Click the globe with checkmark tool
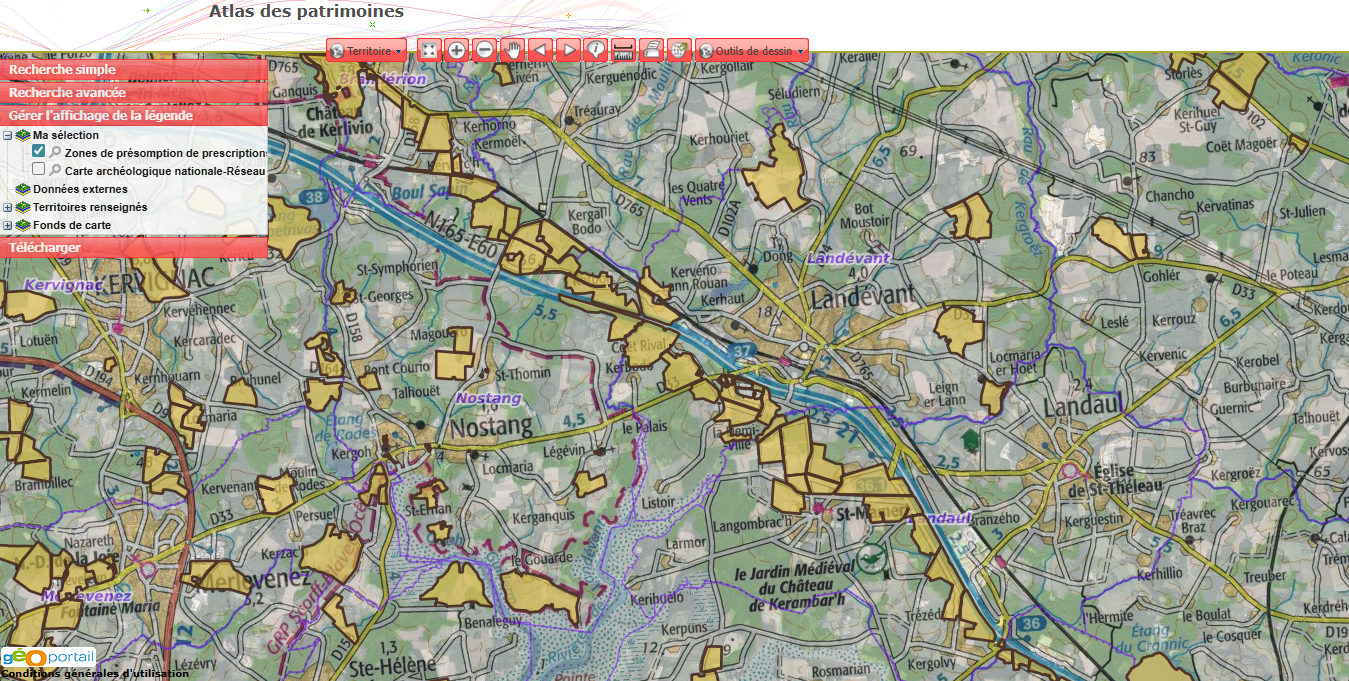The image size is (1349, 681). pos(680,50)
